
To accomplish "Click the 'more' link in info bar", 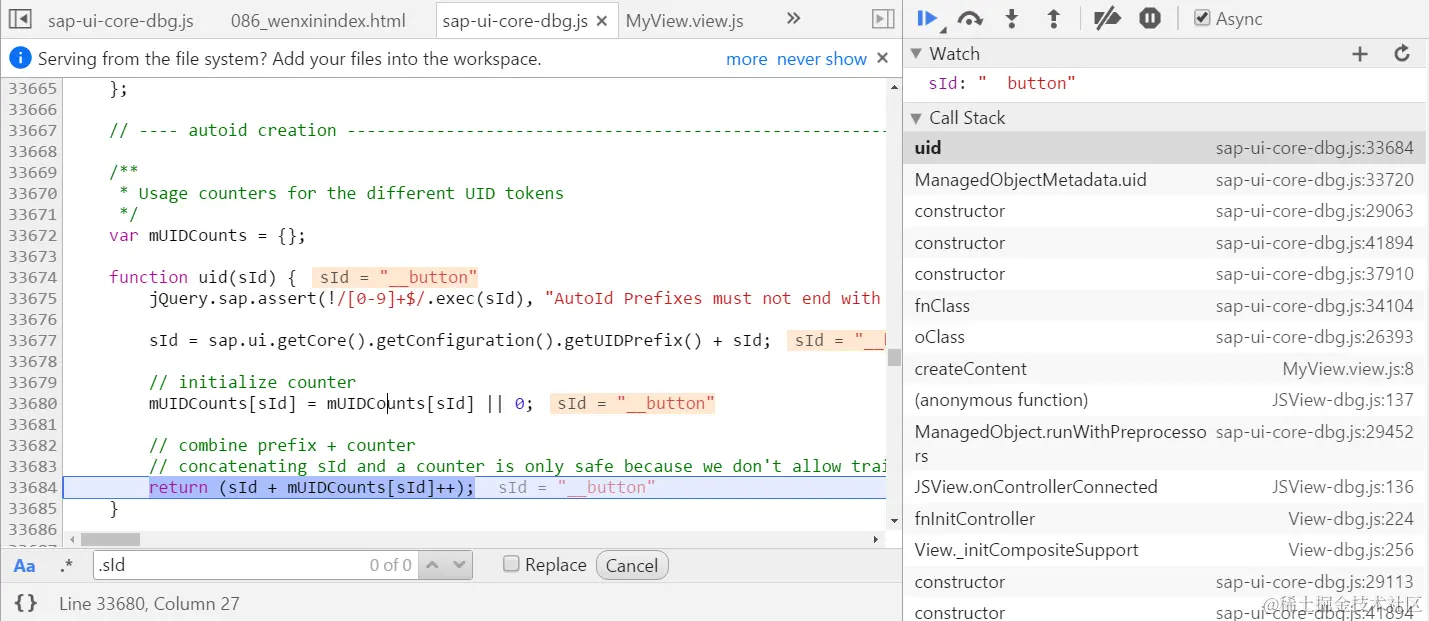I will [x=747, y=59].
